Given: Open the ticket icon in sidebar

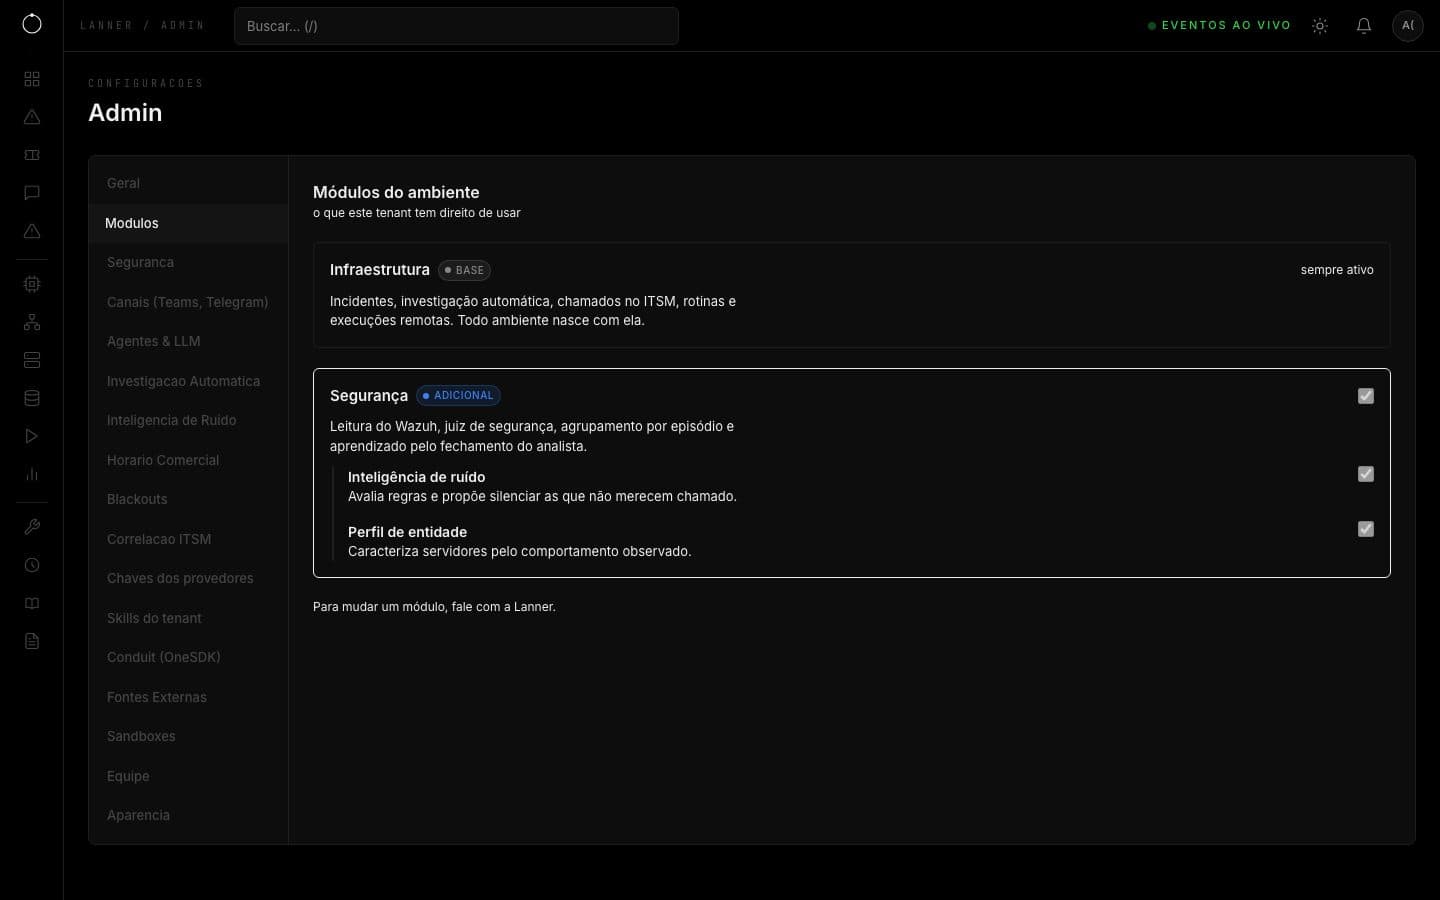Looking at the screenshot, I should [32, 155].
